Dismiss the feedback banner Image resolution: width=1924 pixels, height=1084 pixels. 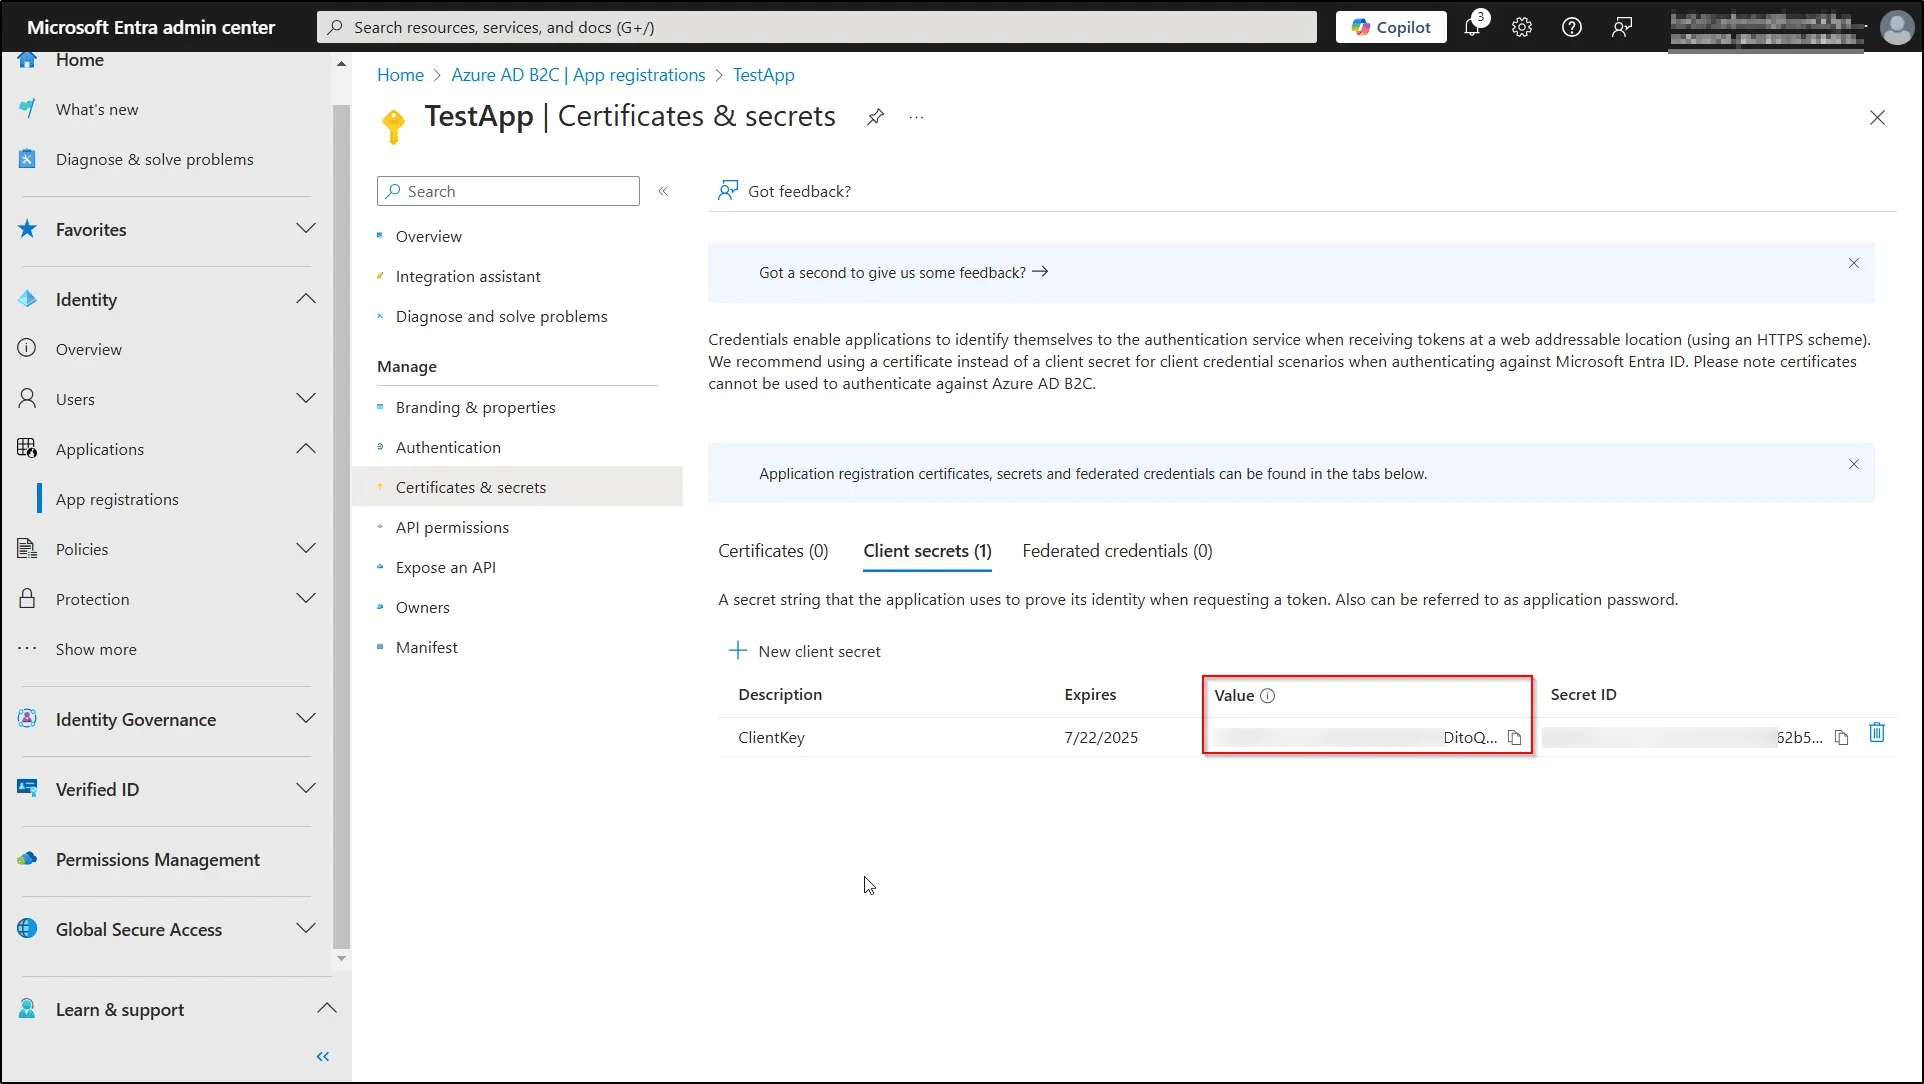tap(1853, 264)
